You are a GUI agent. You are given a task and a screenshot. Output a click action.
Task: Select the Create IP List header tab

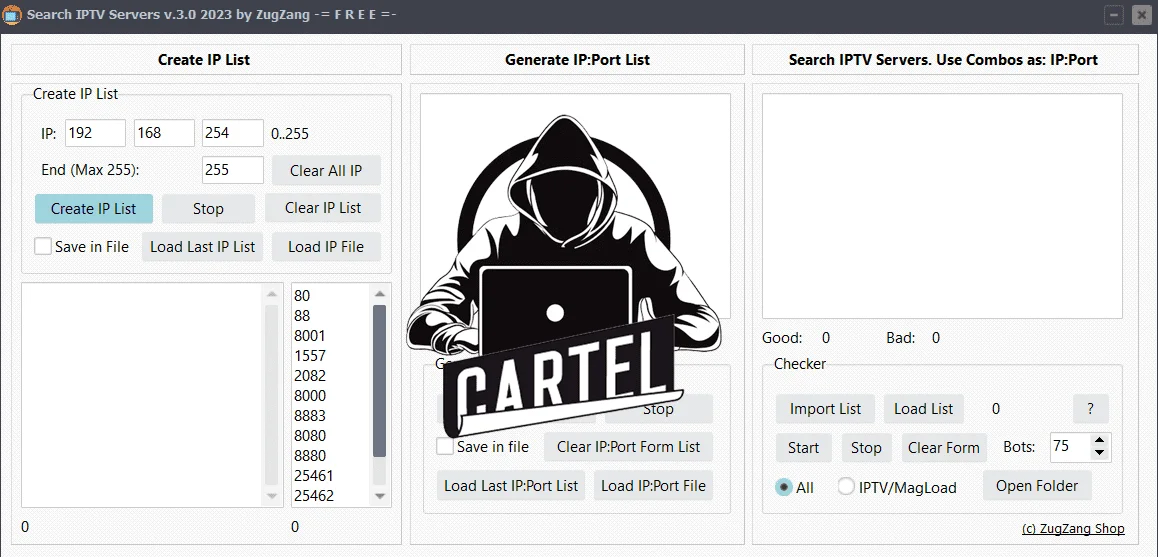206,60
